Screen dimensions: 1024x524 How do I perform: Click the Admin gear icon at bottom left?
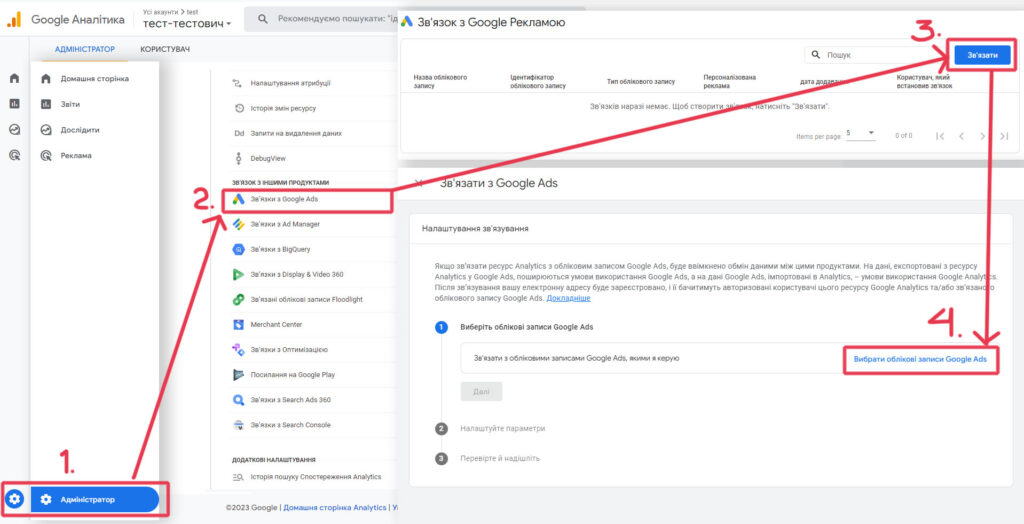(x=14, y=499)
